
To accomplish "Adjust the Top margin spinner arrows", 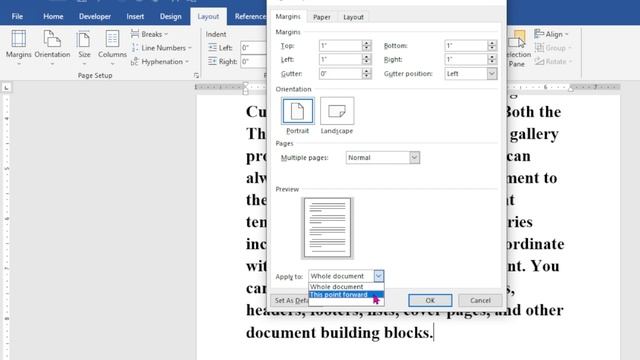I will pyautogui.click(x=367, y=46).
